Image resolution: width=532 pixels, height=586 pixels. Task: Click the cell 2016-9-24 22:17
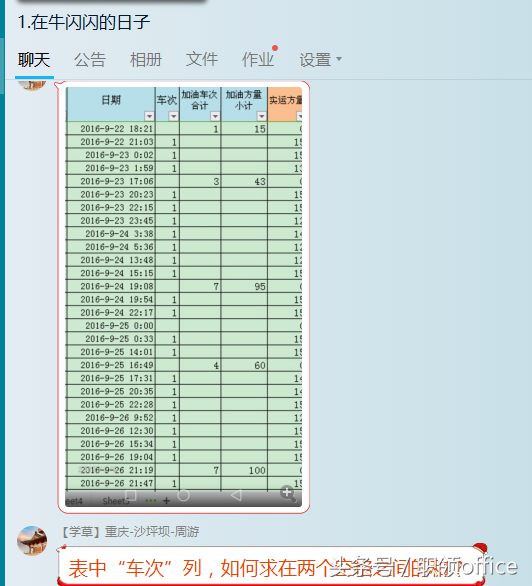(x=111, y=312)
